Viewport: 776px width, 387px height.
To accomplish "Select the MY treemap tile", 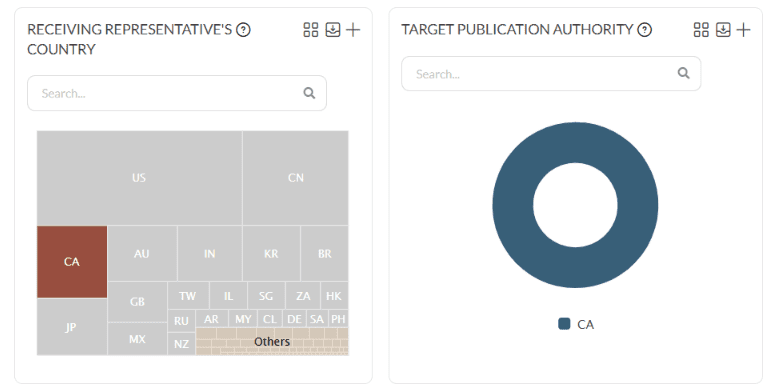I will (242, 319).
